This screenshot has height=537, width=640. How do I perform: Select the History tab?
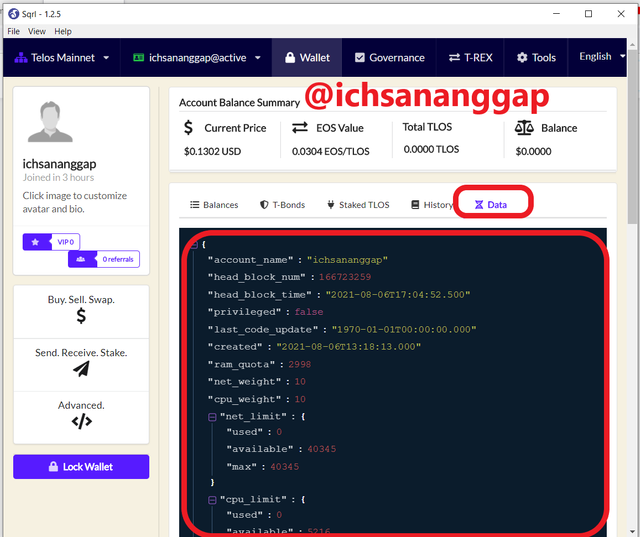click(432, 205)
